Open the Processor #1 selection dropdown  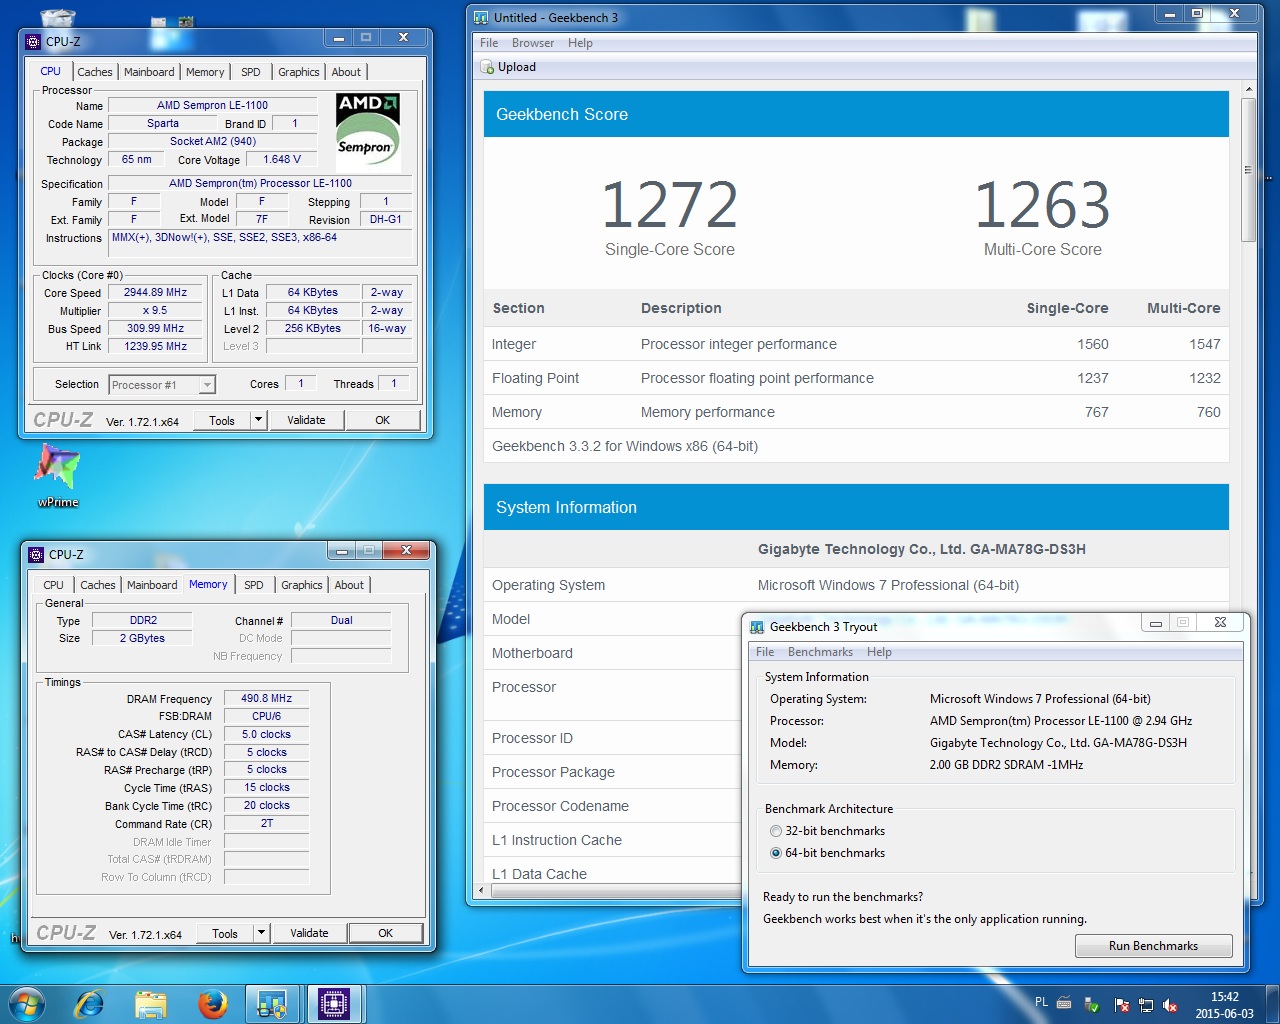click(162, 385)
